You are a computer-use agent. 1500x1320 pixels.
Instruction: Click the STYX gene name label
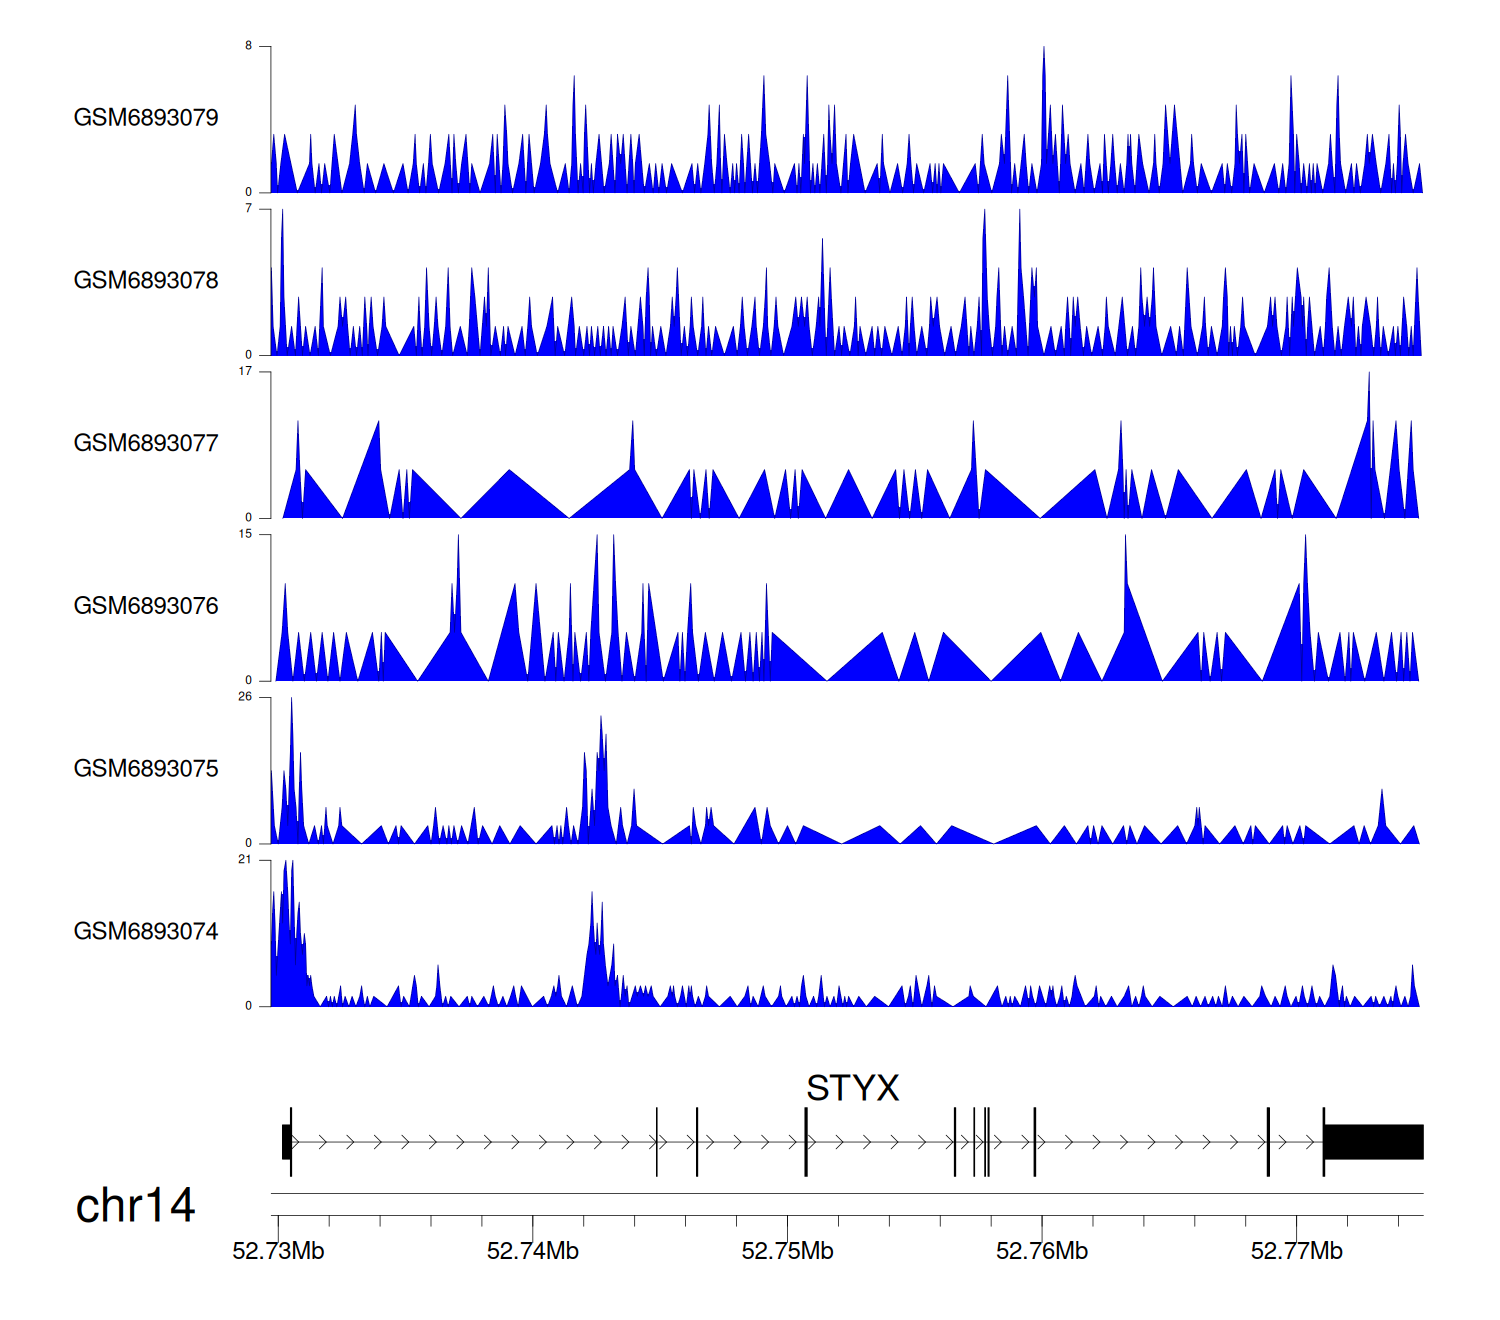(852, 1088)
